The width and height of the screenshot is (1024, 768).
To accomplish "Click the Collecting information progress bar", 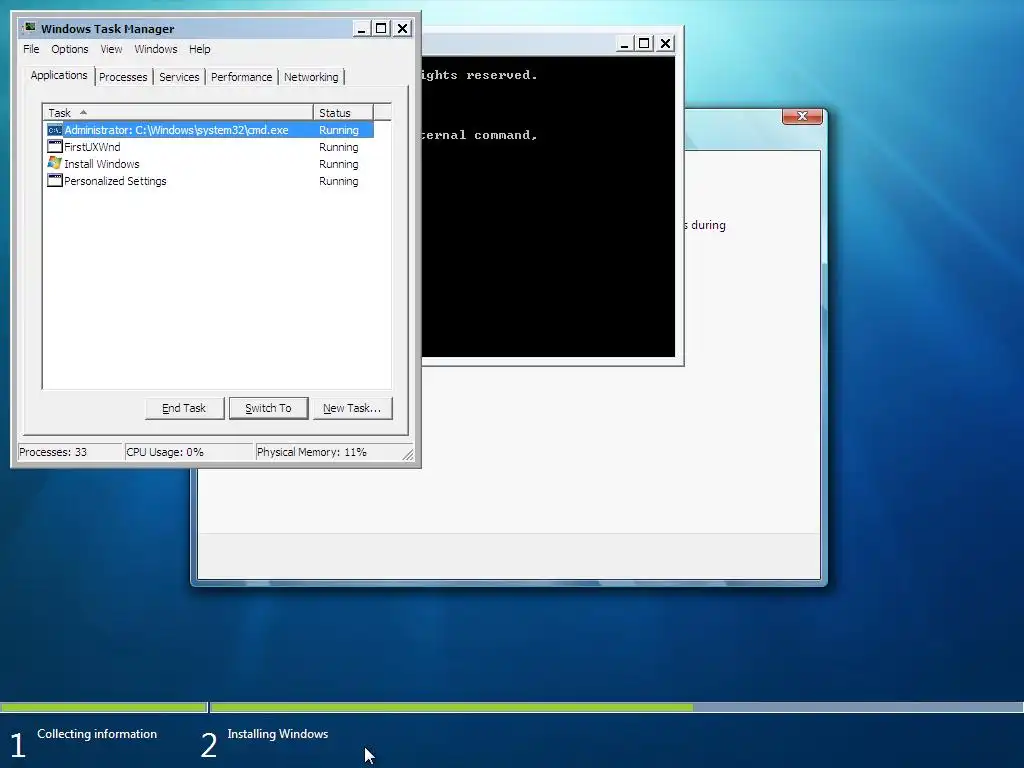I will pyautogui.click(x=103, y=707).
